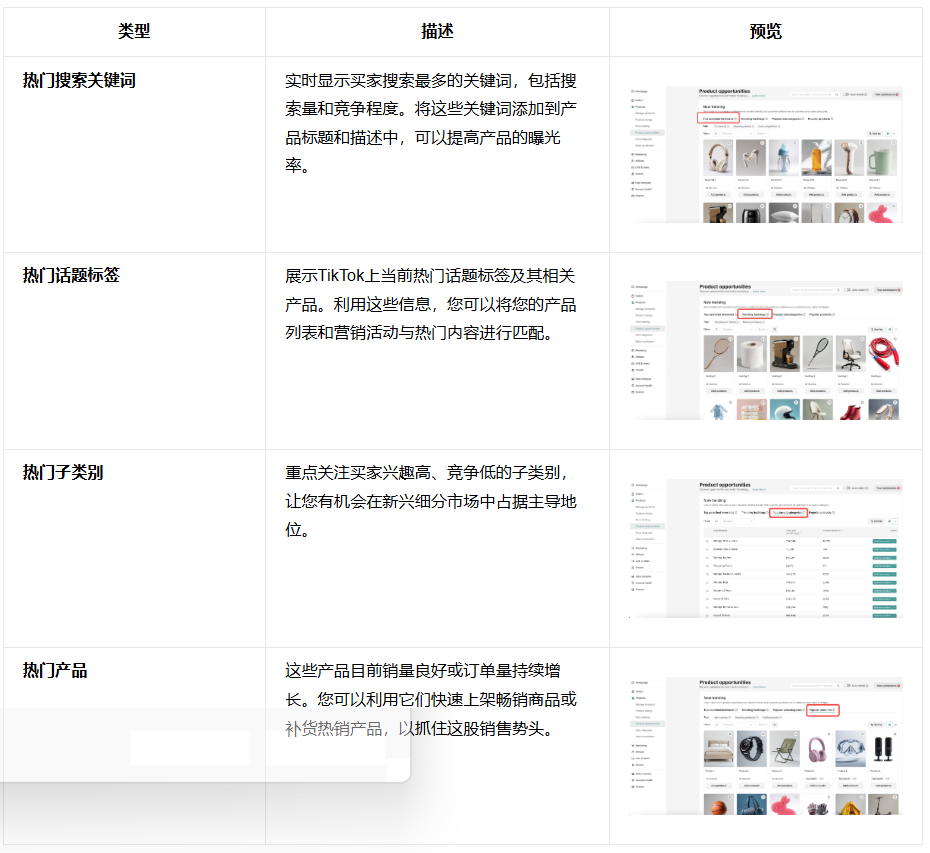Click Learn more link in first preview
Image resolution: width=930 pixels, height=853 pixels.
pos(759,96)
